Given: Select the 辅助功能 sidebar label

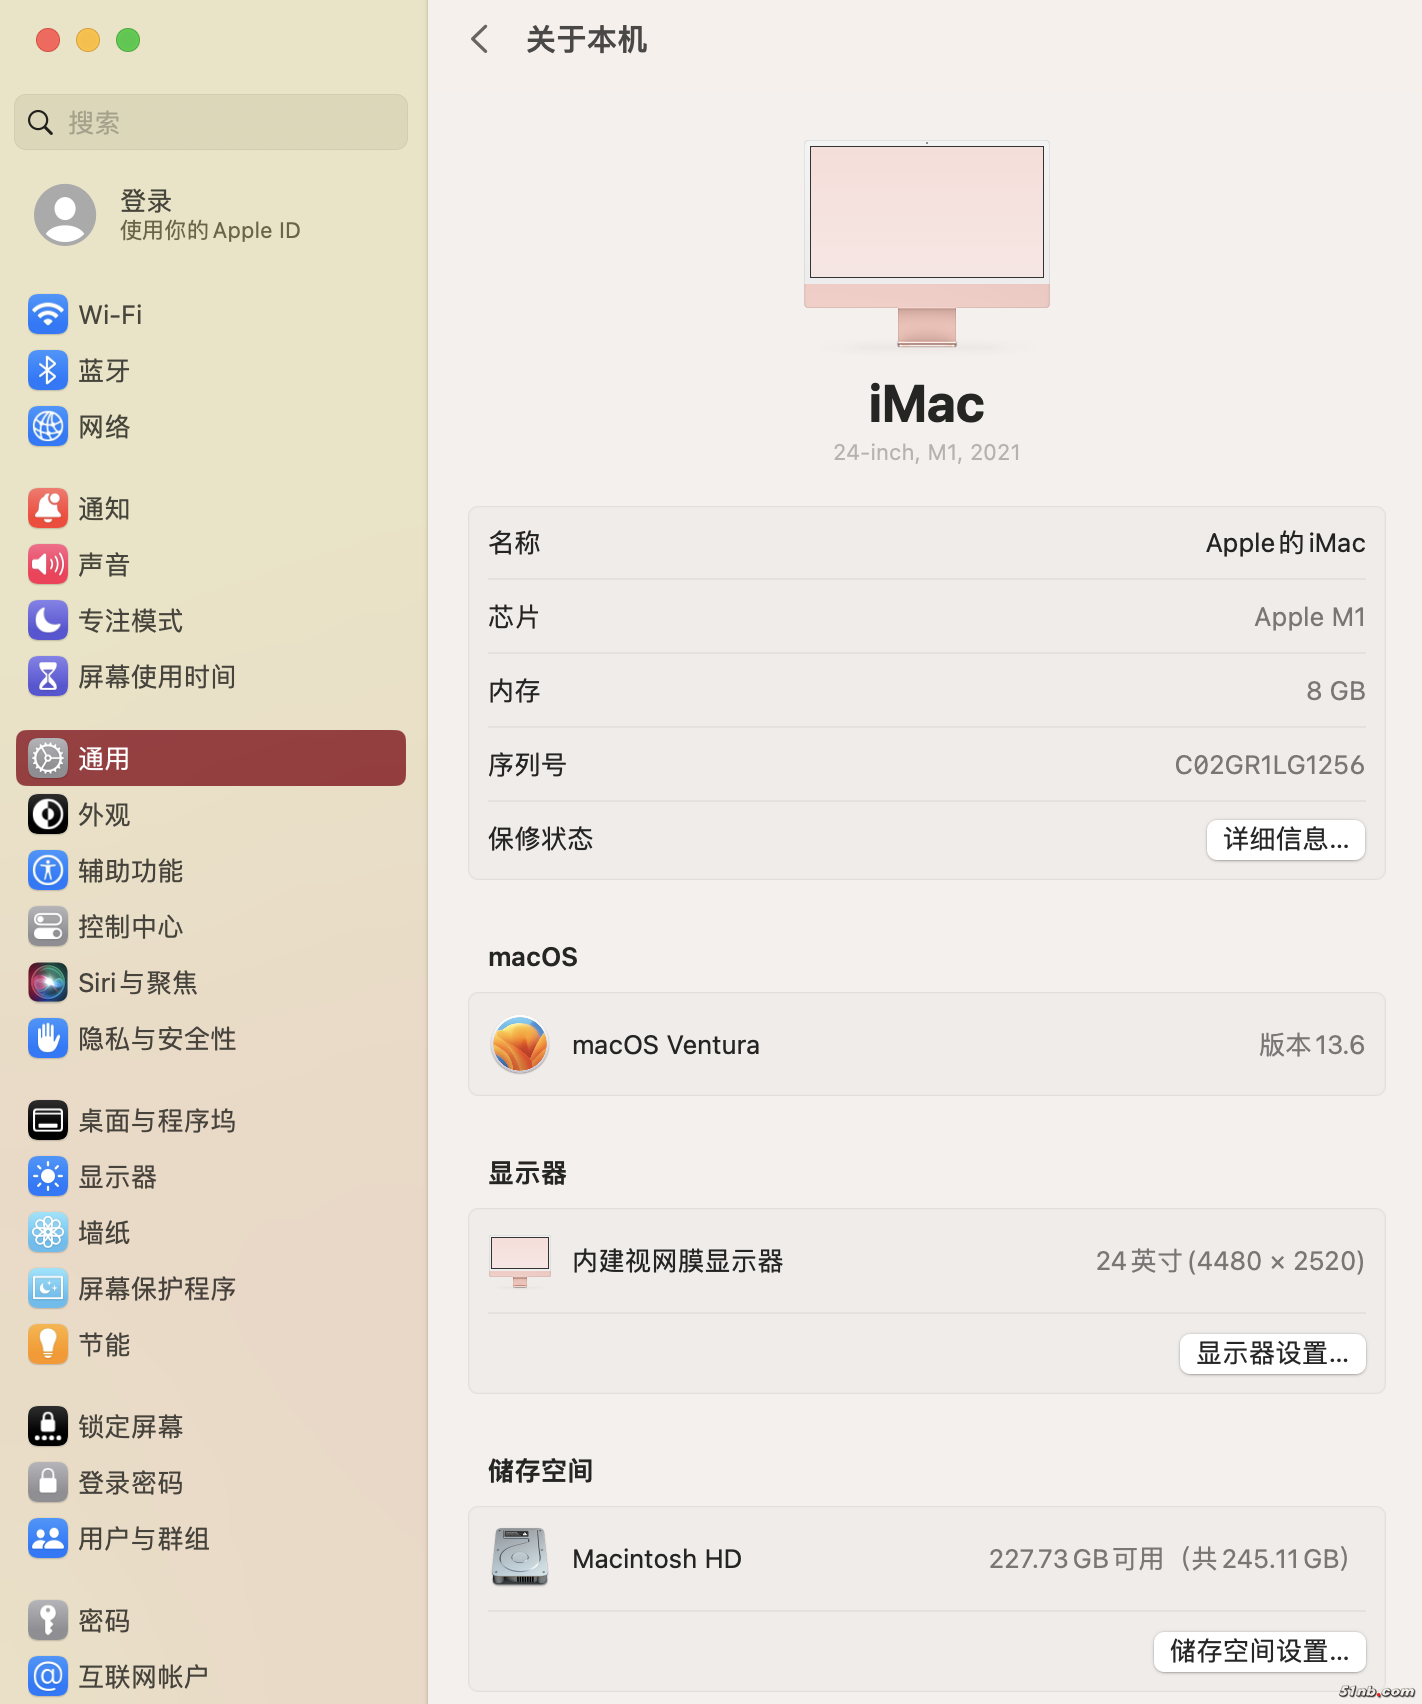Looking at the screenshot, I should pyautogui.click(x=131, y=871).
